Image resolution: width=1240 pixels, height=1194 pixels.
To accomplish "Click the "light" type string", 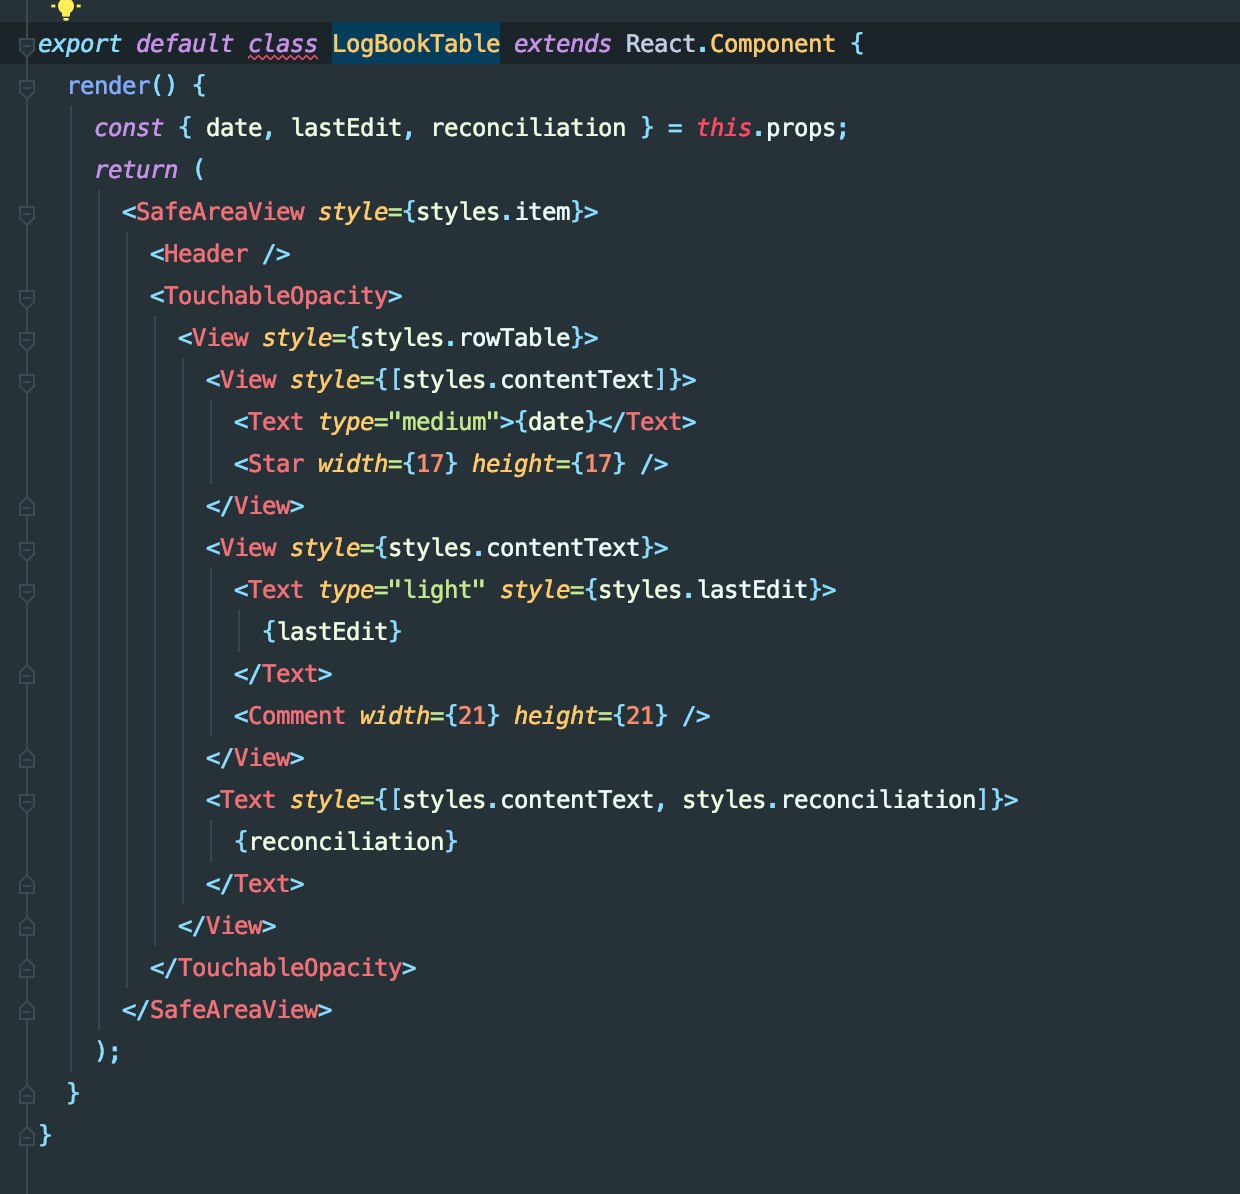I will [437, 590].
